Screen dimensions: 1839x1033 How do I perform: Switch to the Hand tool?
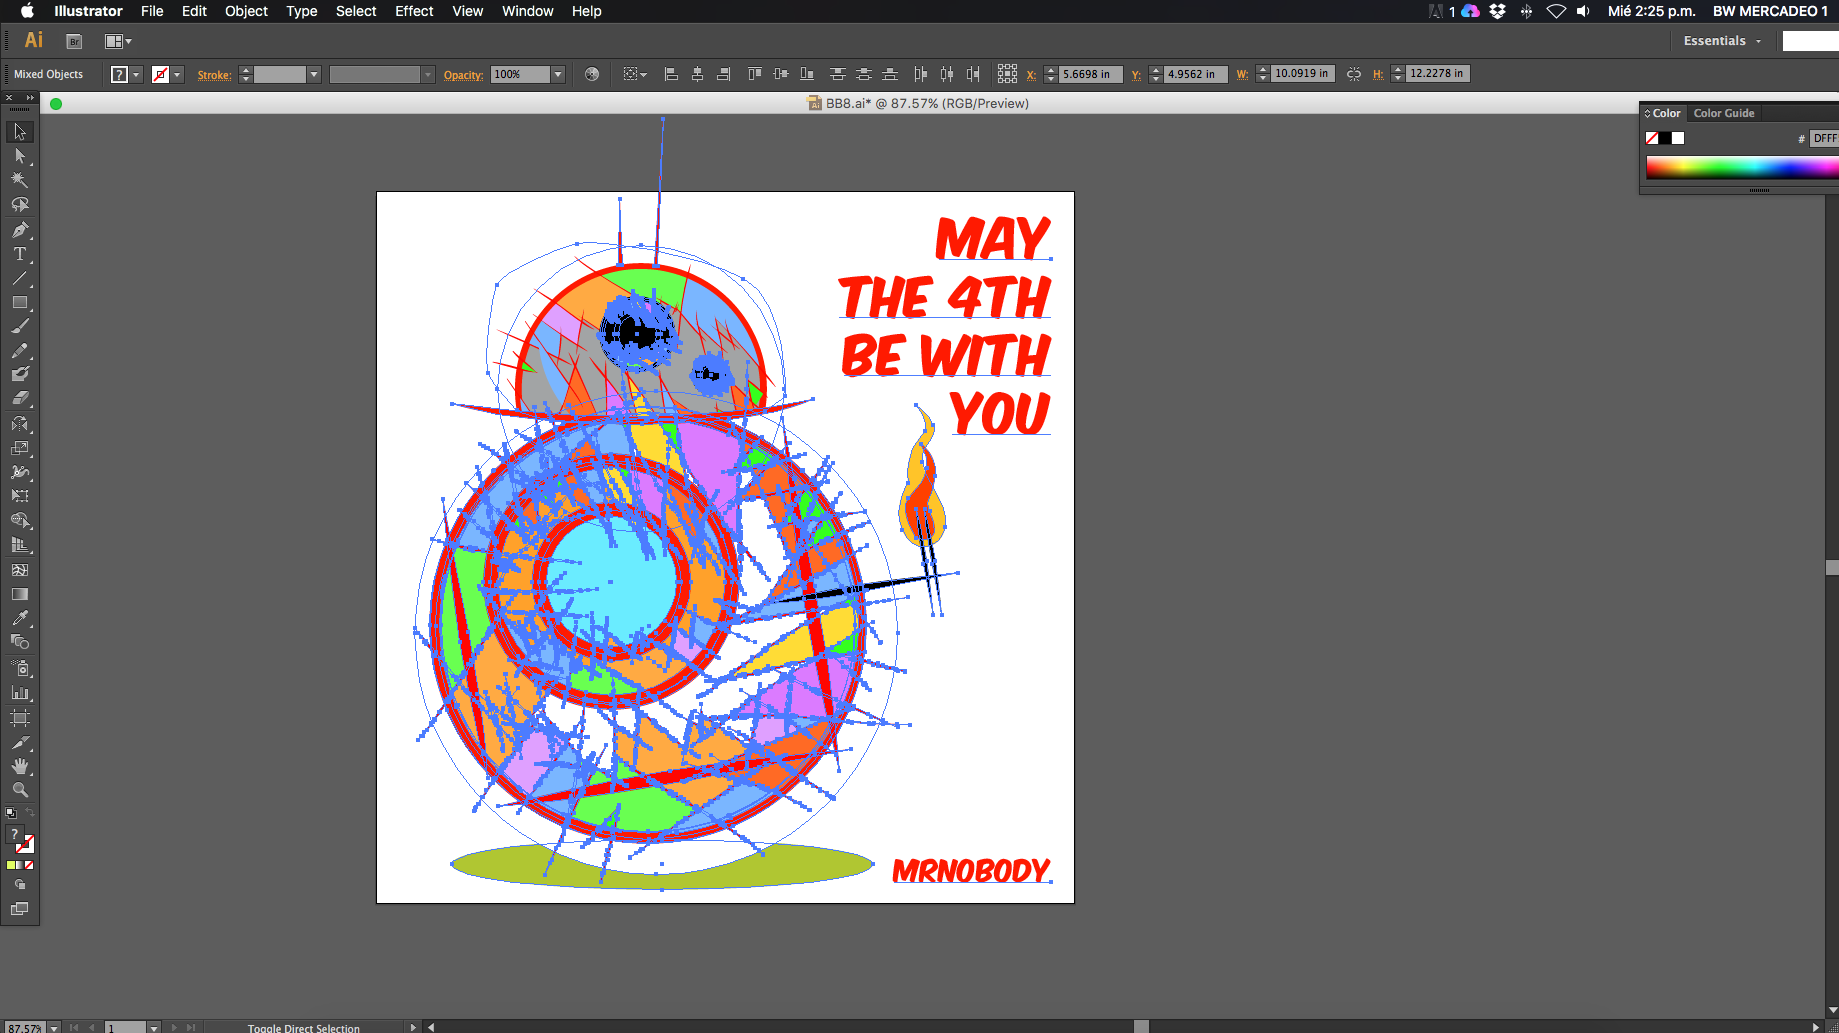coord(19,766)
